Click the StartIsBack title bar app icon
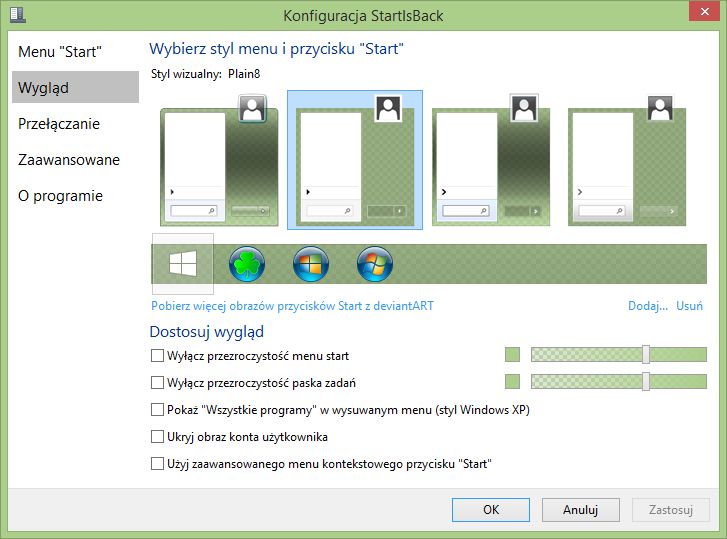The height and width of the screenshot is (539, 727). (18, 14)
